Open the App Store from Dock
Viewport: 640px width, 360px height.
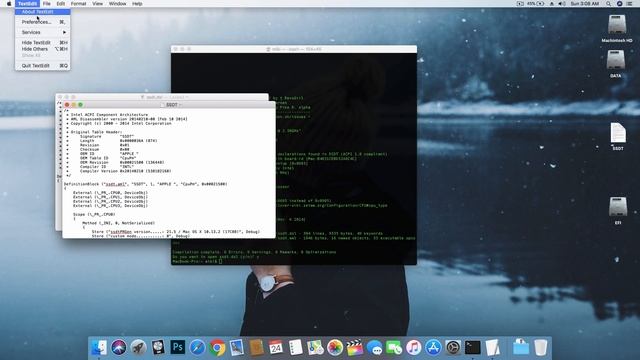tap(433, 348)
